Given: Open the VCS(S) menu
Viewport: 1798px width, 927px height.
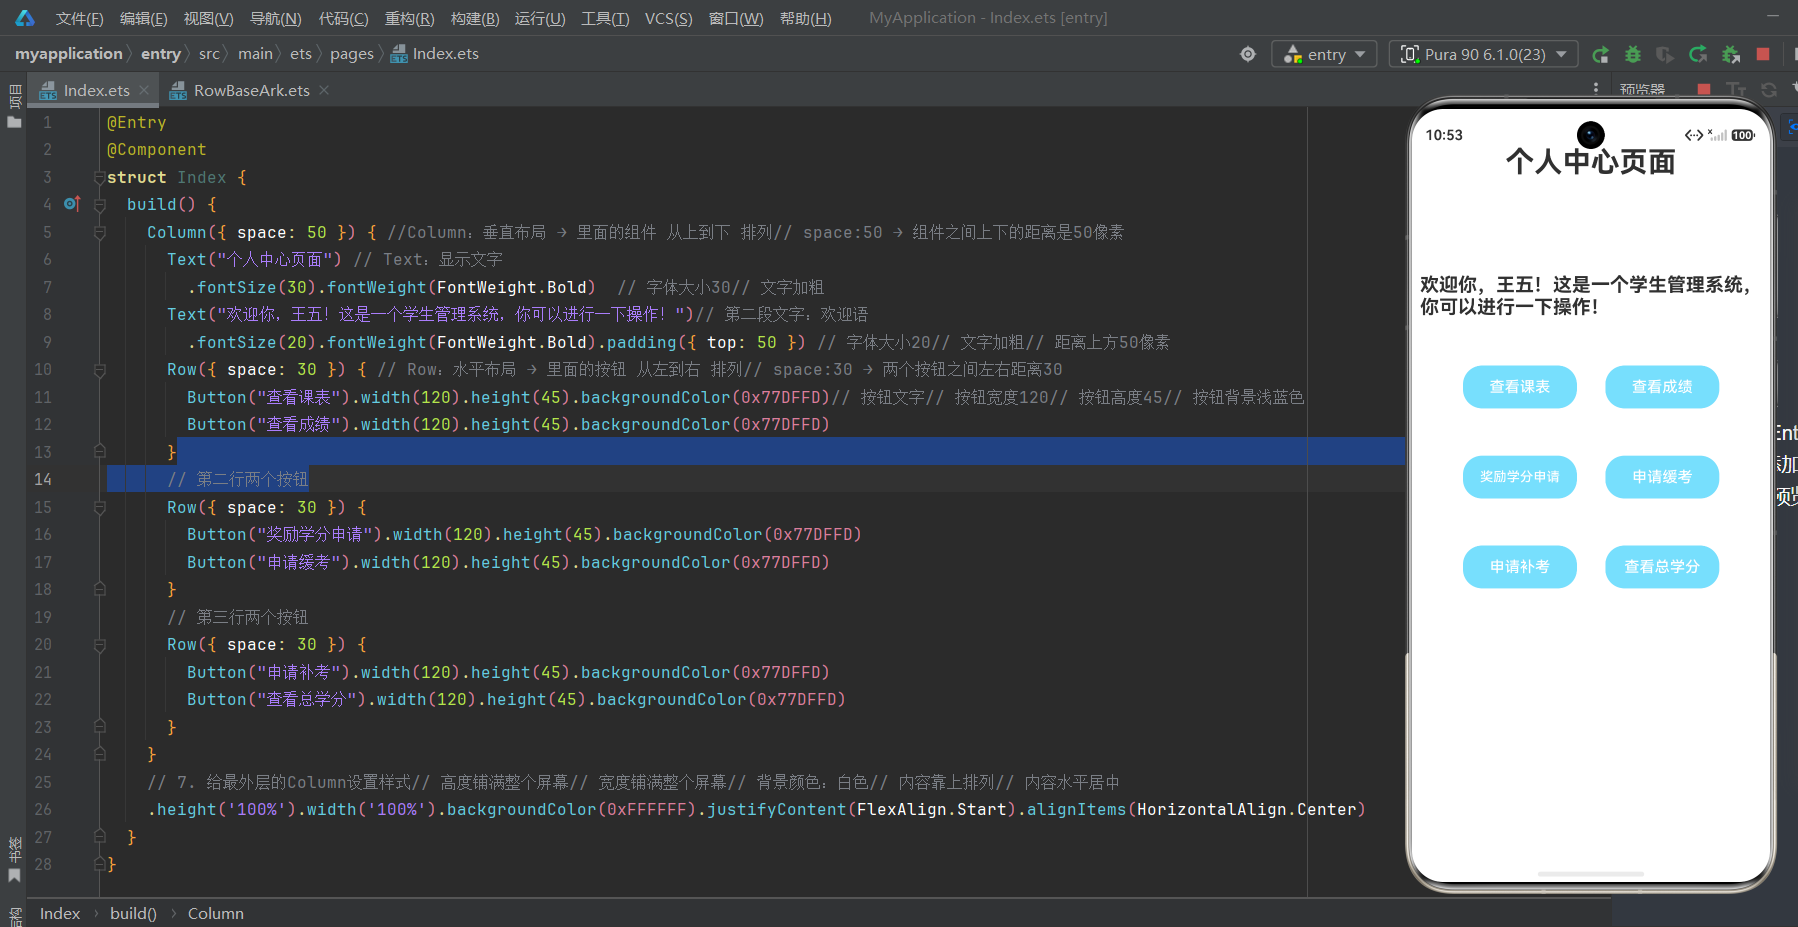Looking at the screenshot, I should click(668, 18).
